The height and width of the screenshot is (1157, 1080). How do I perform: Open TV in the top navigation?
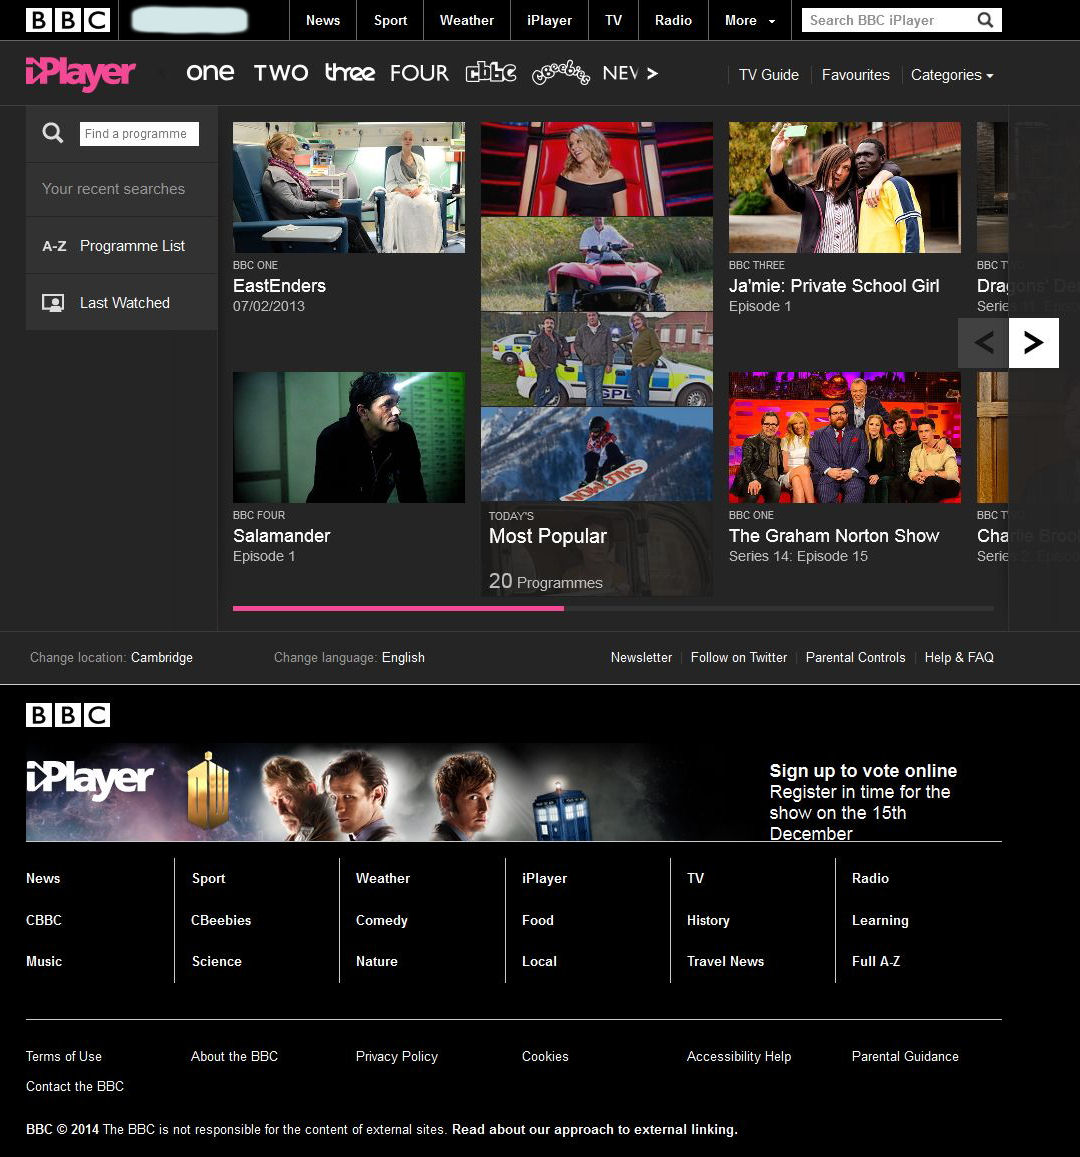(x=614, y=20)
